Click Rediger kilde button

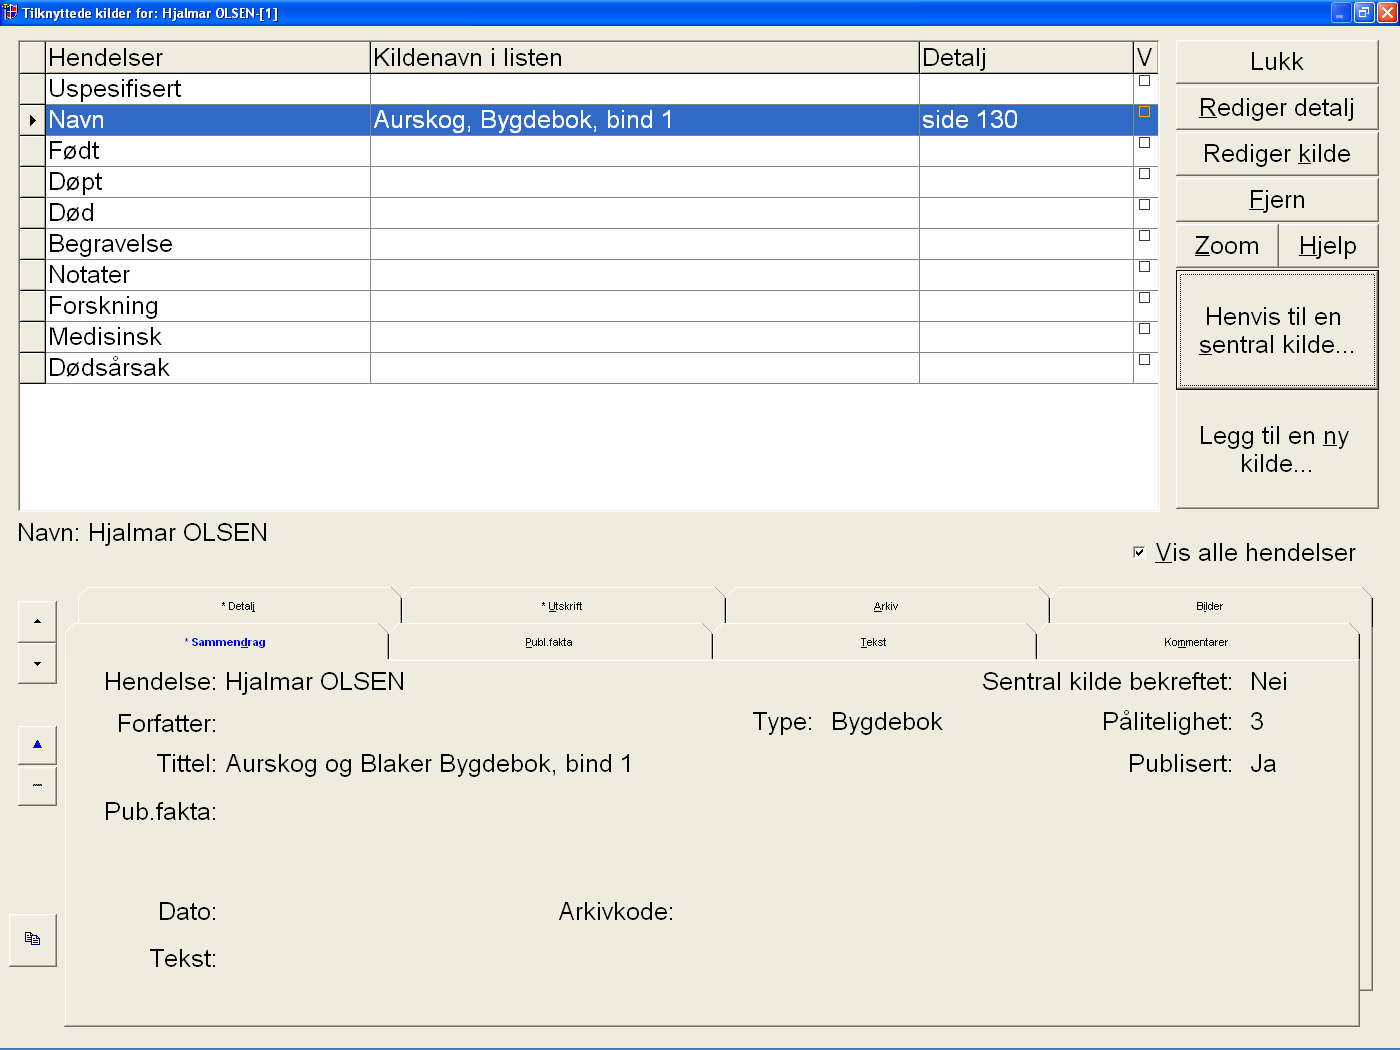[1277, 154]
